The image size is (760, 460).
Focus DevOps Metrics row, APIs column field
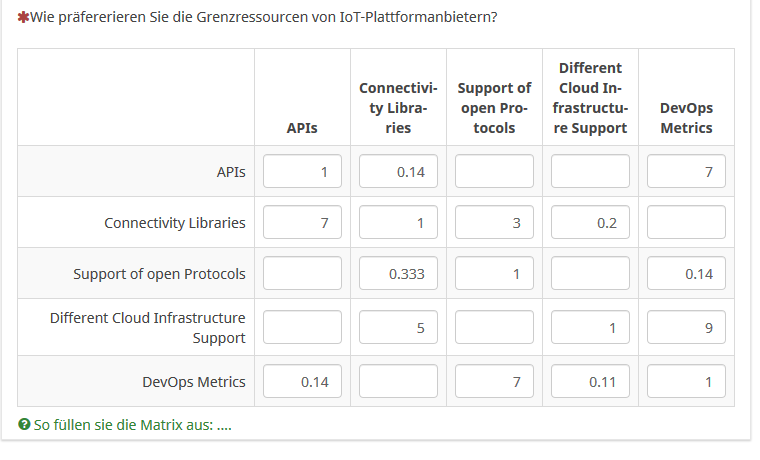tap(302, 381)
